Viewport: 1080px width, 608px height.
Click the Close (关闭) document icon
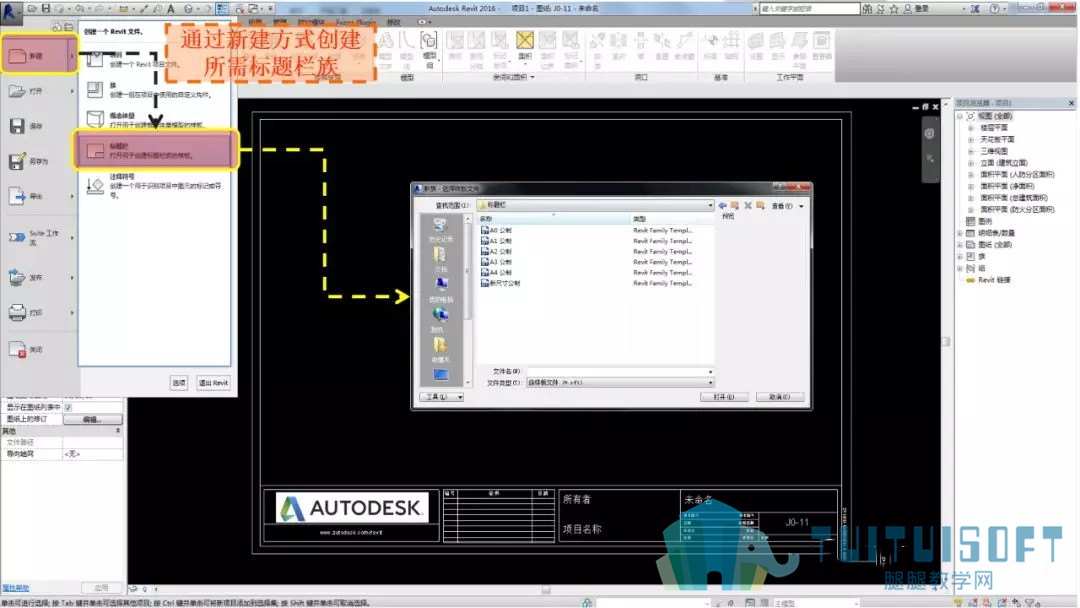(17, 349)
